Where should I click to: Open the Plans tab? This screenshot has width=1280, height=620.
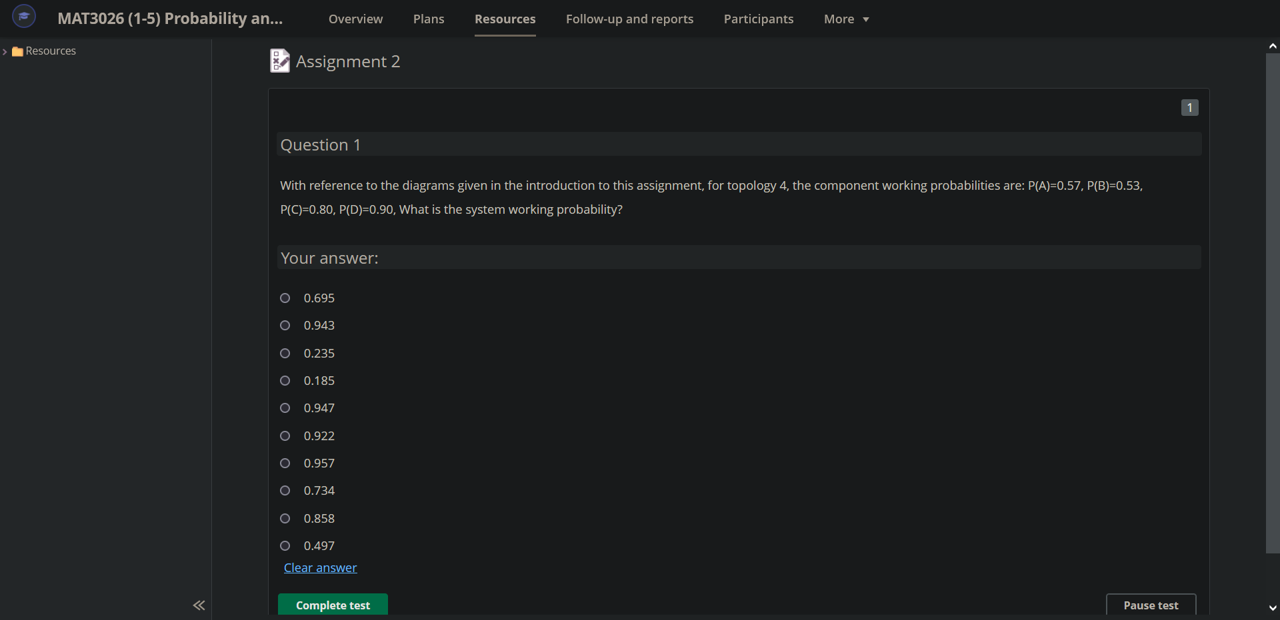pyautogui.click(x=428, y=19)
